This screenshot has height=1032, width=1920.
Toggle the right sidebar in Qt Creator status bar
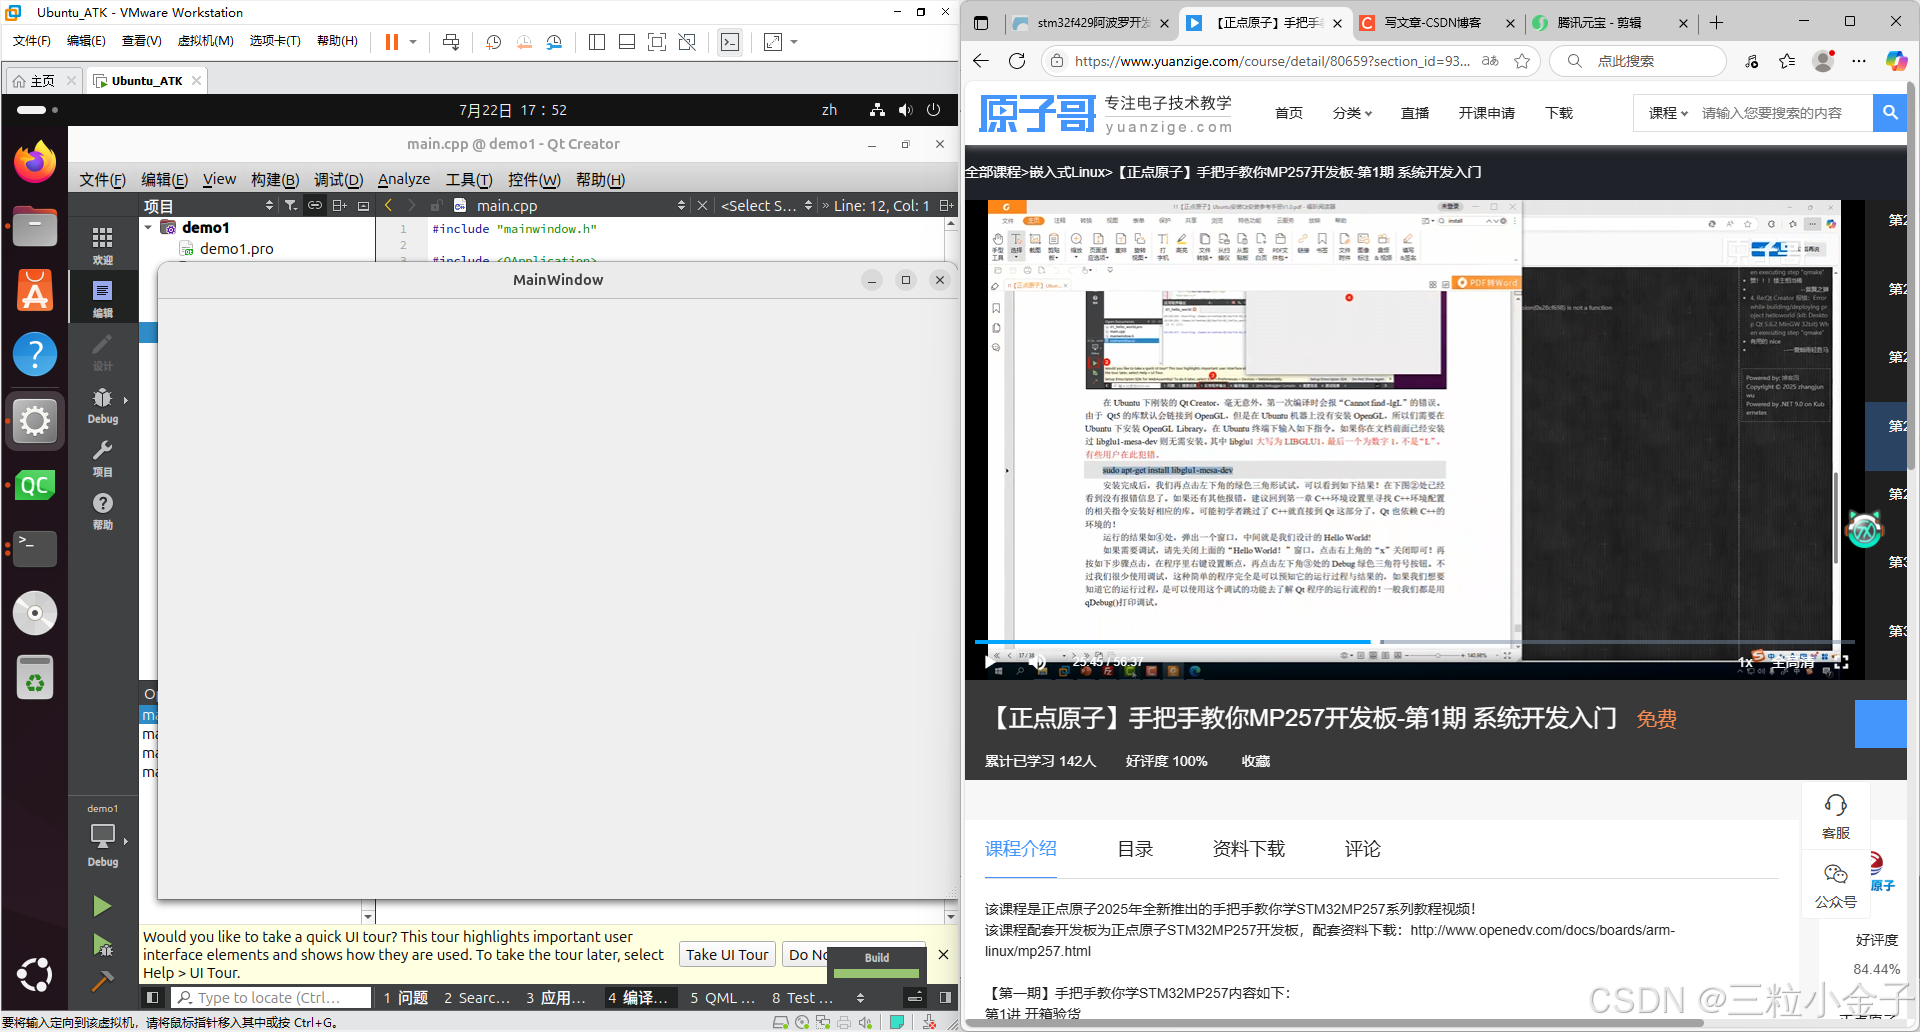pos(945,997)
